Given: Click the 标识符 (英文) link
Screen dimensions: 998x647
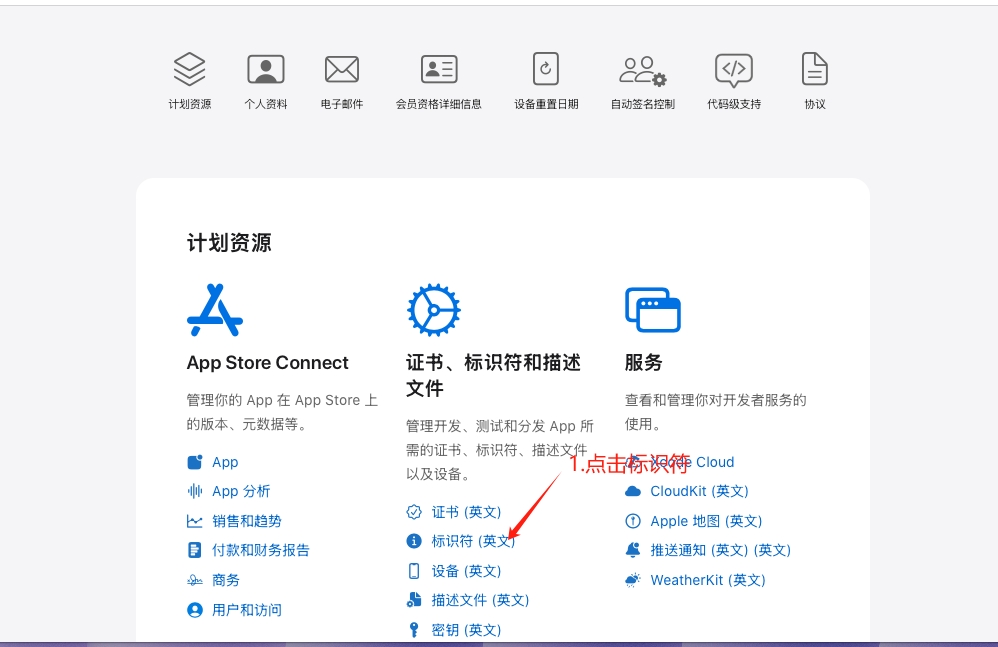Looking at the screenshot, I should (x=474, y=541).
